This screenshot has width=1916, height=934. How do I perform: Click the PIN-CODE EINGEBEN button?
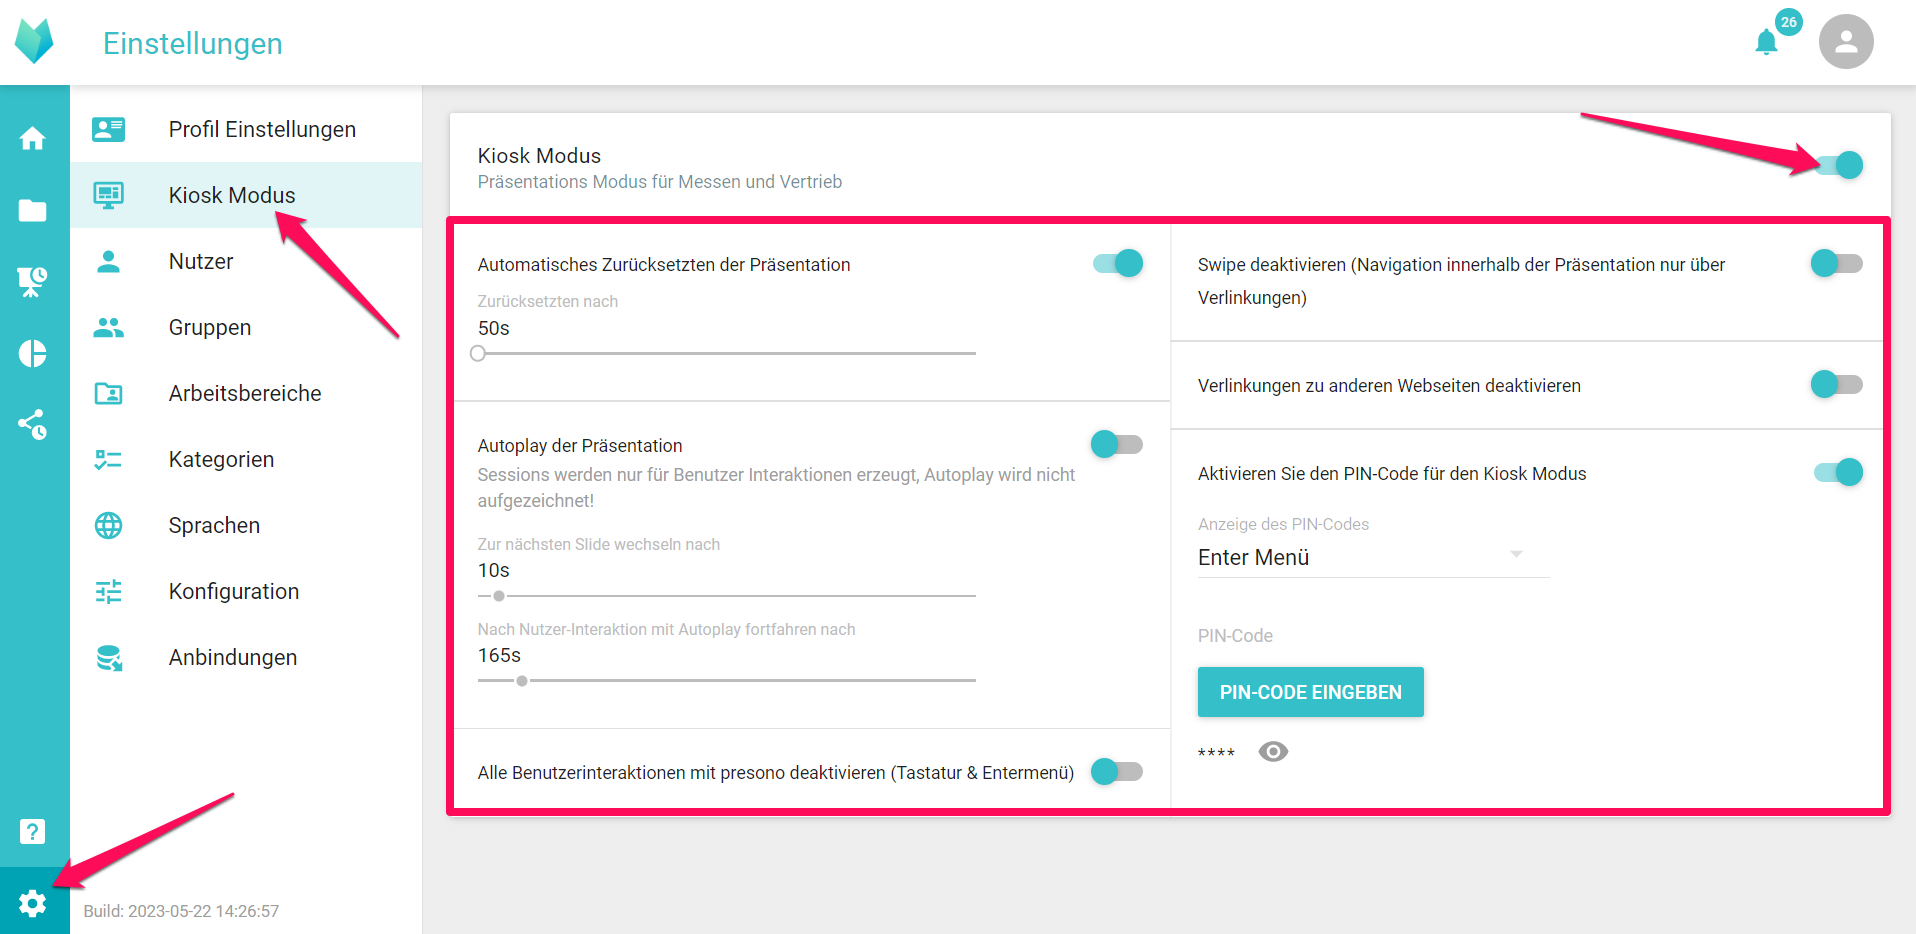[x=1310, y=692]
